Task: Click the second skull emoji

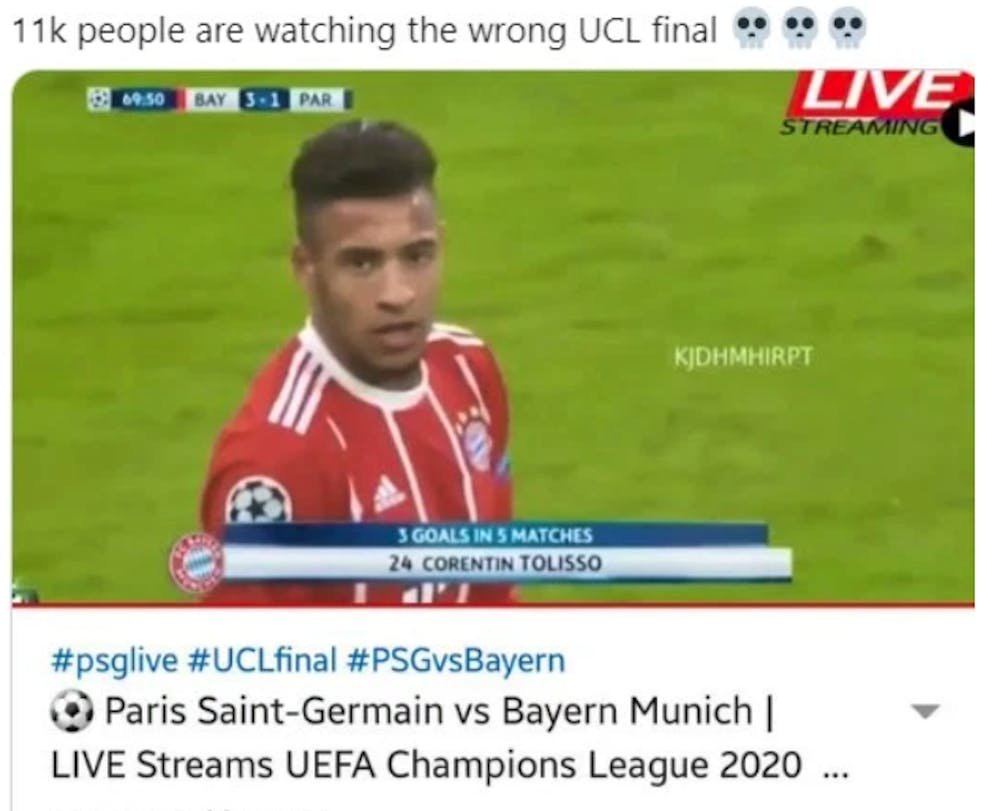Action: pos(801,29)
